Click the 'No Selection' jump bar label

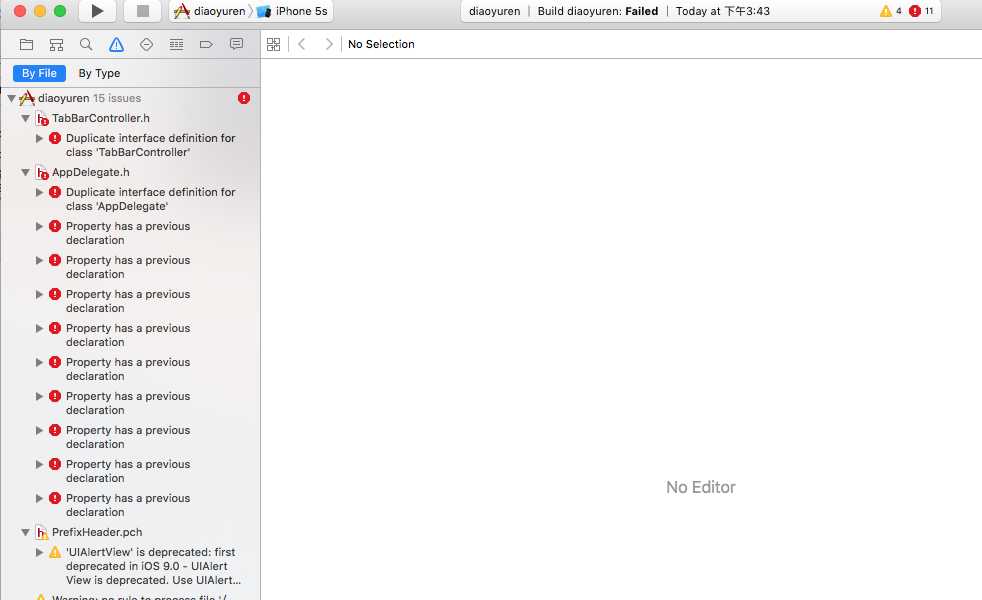click(x=381, y=44)
